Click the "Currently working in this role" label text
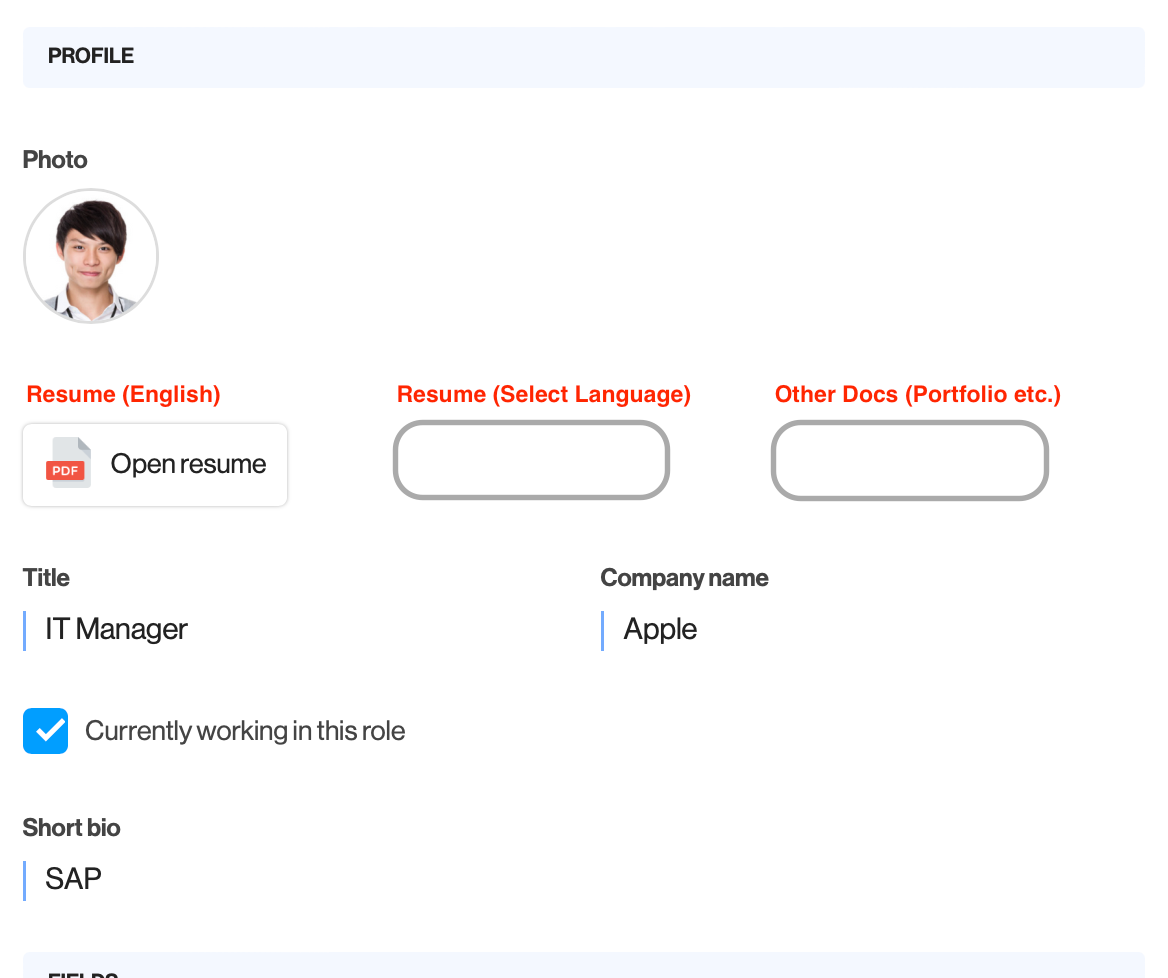Image resolution: width=1168 pixels, height=978 pixels. [245, 731]
